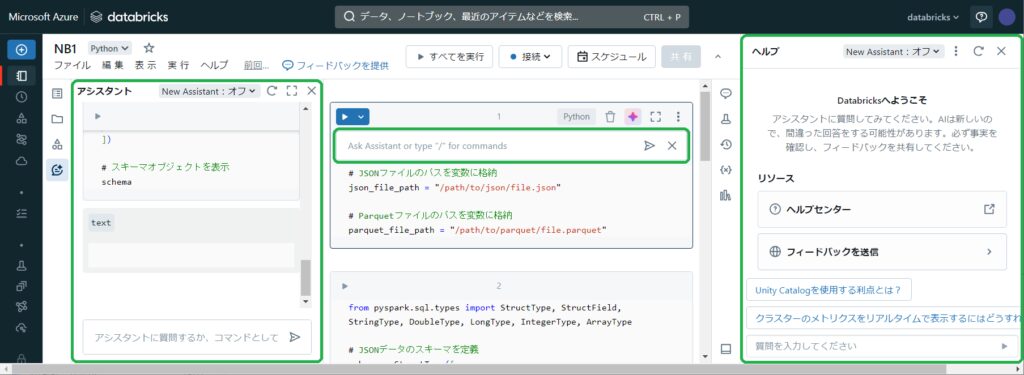Click the 共有 share button
Viewport: 1024px width, 375px height.
[x=680, y=57]
